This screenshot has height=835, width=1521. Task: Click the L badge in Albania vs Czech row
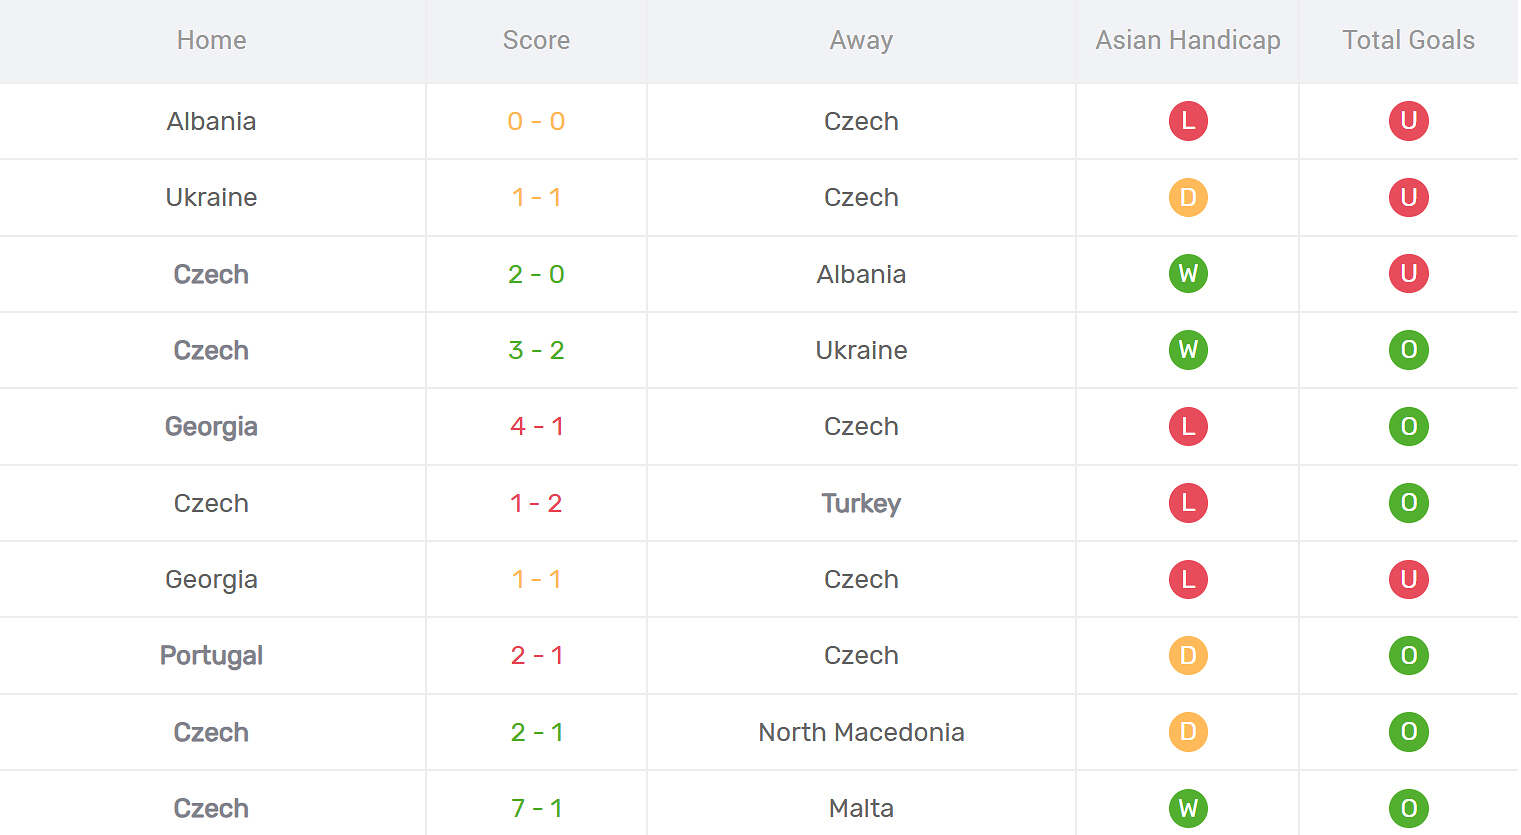click(1188, 121)
